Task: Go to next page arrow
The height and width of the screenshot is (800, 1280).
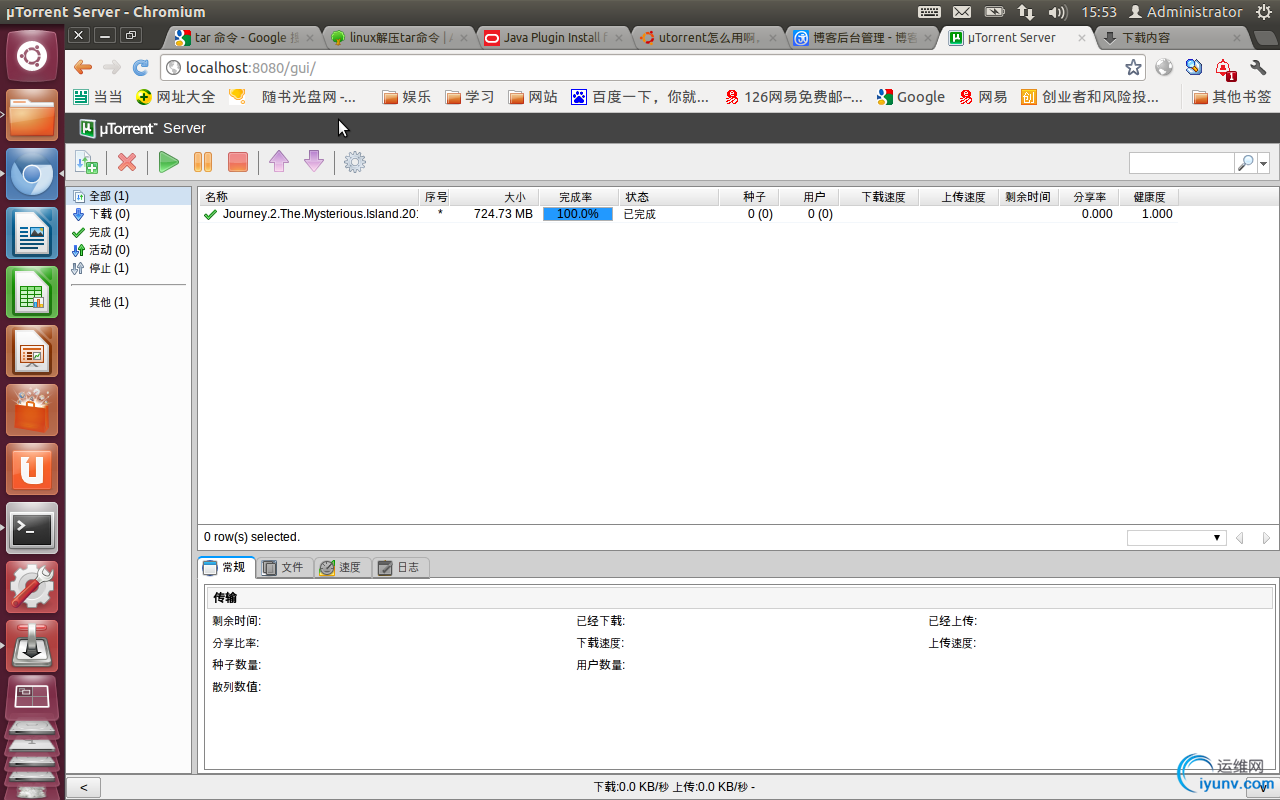Action: (x=1266, y=538)
